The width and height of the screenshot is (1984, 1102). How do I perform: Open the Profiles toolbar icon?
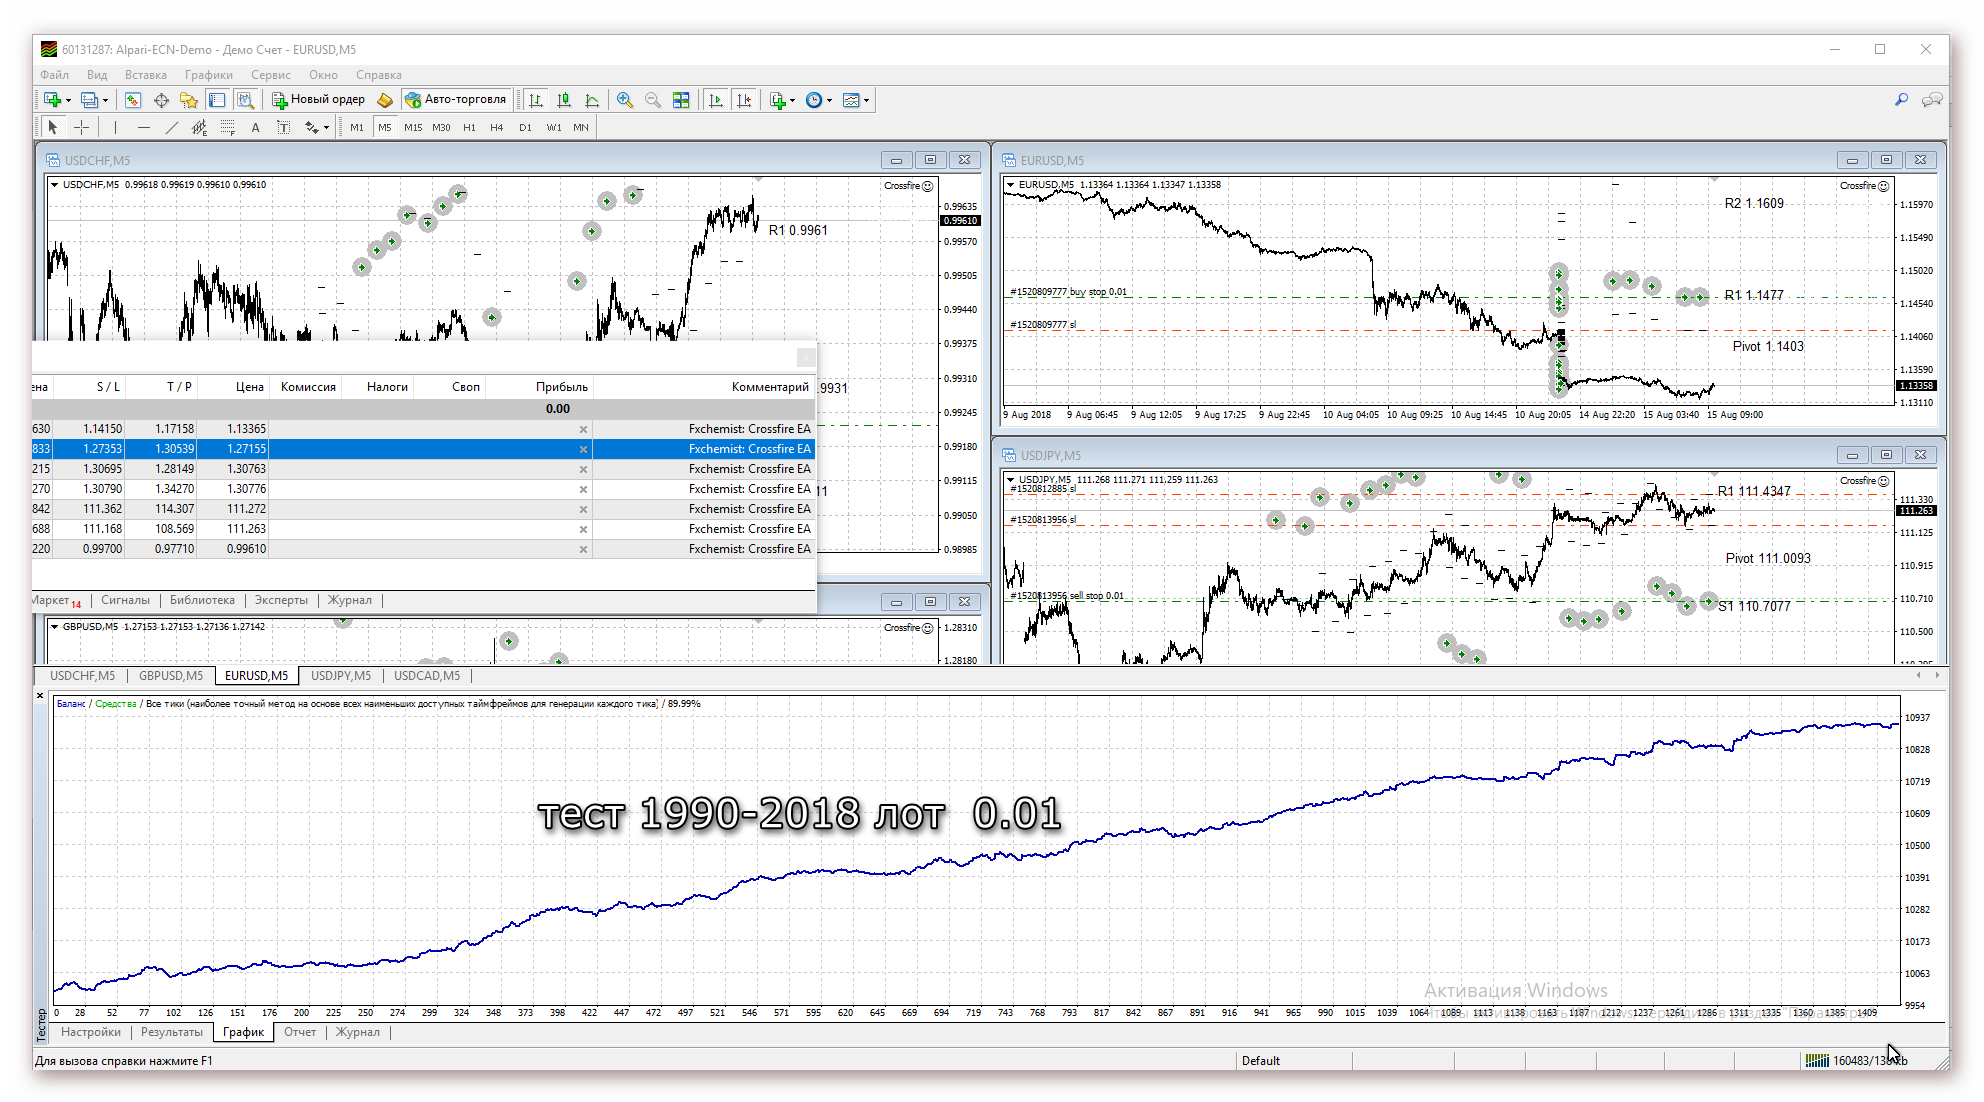(89, 100)
